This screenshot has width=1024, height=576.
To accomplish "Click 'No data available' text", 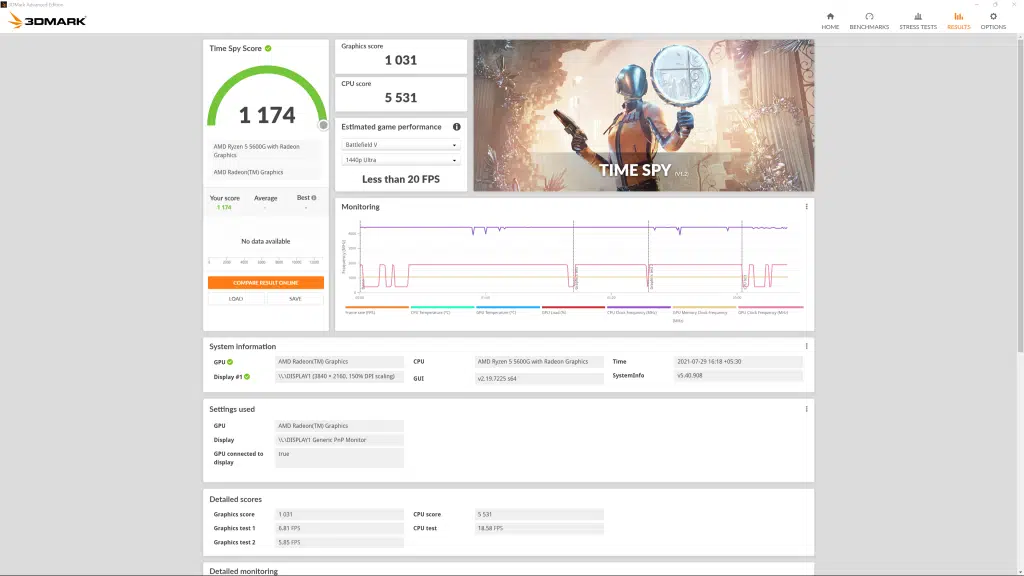I will click(265, 241).
